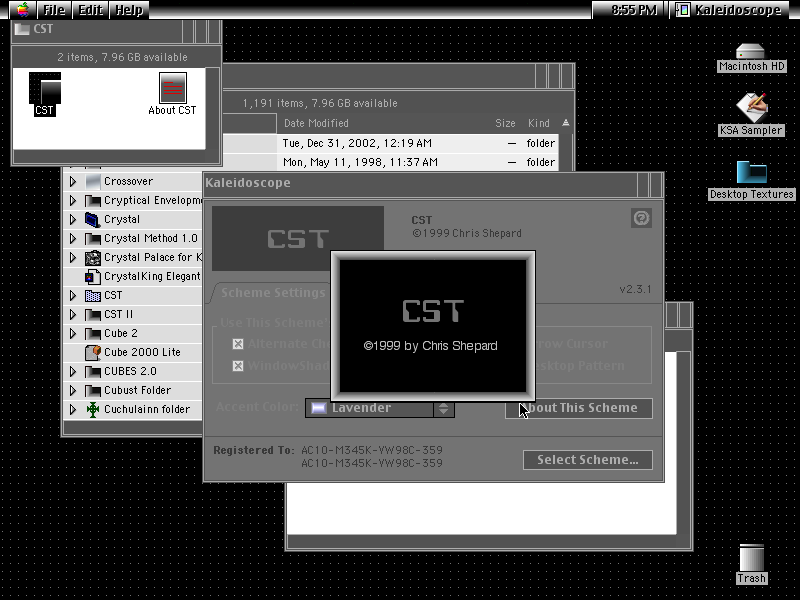Expand the CUBES 2.0 disclosure triangle
The height and width of the screenshot is (600, 800).
73,371
